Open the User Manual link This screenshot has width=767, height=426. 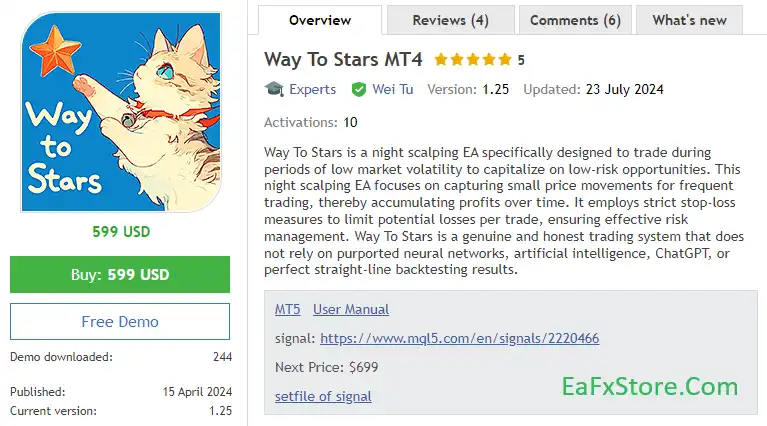click(x=350, y=310)
